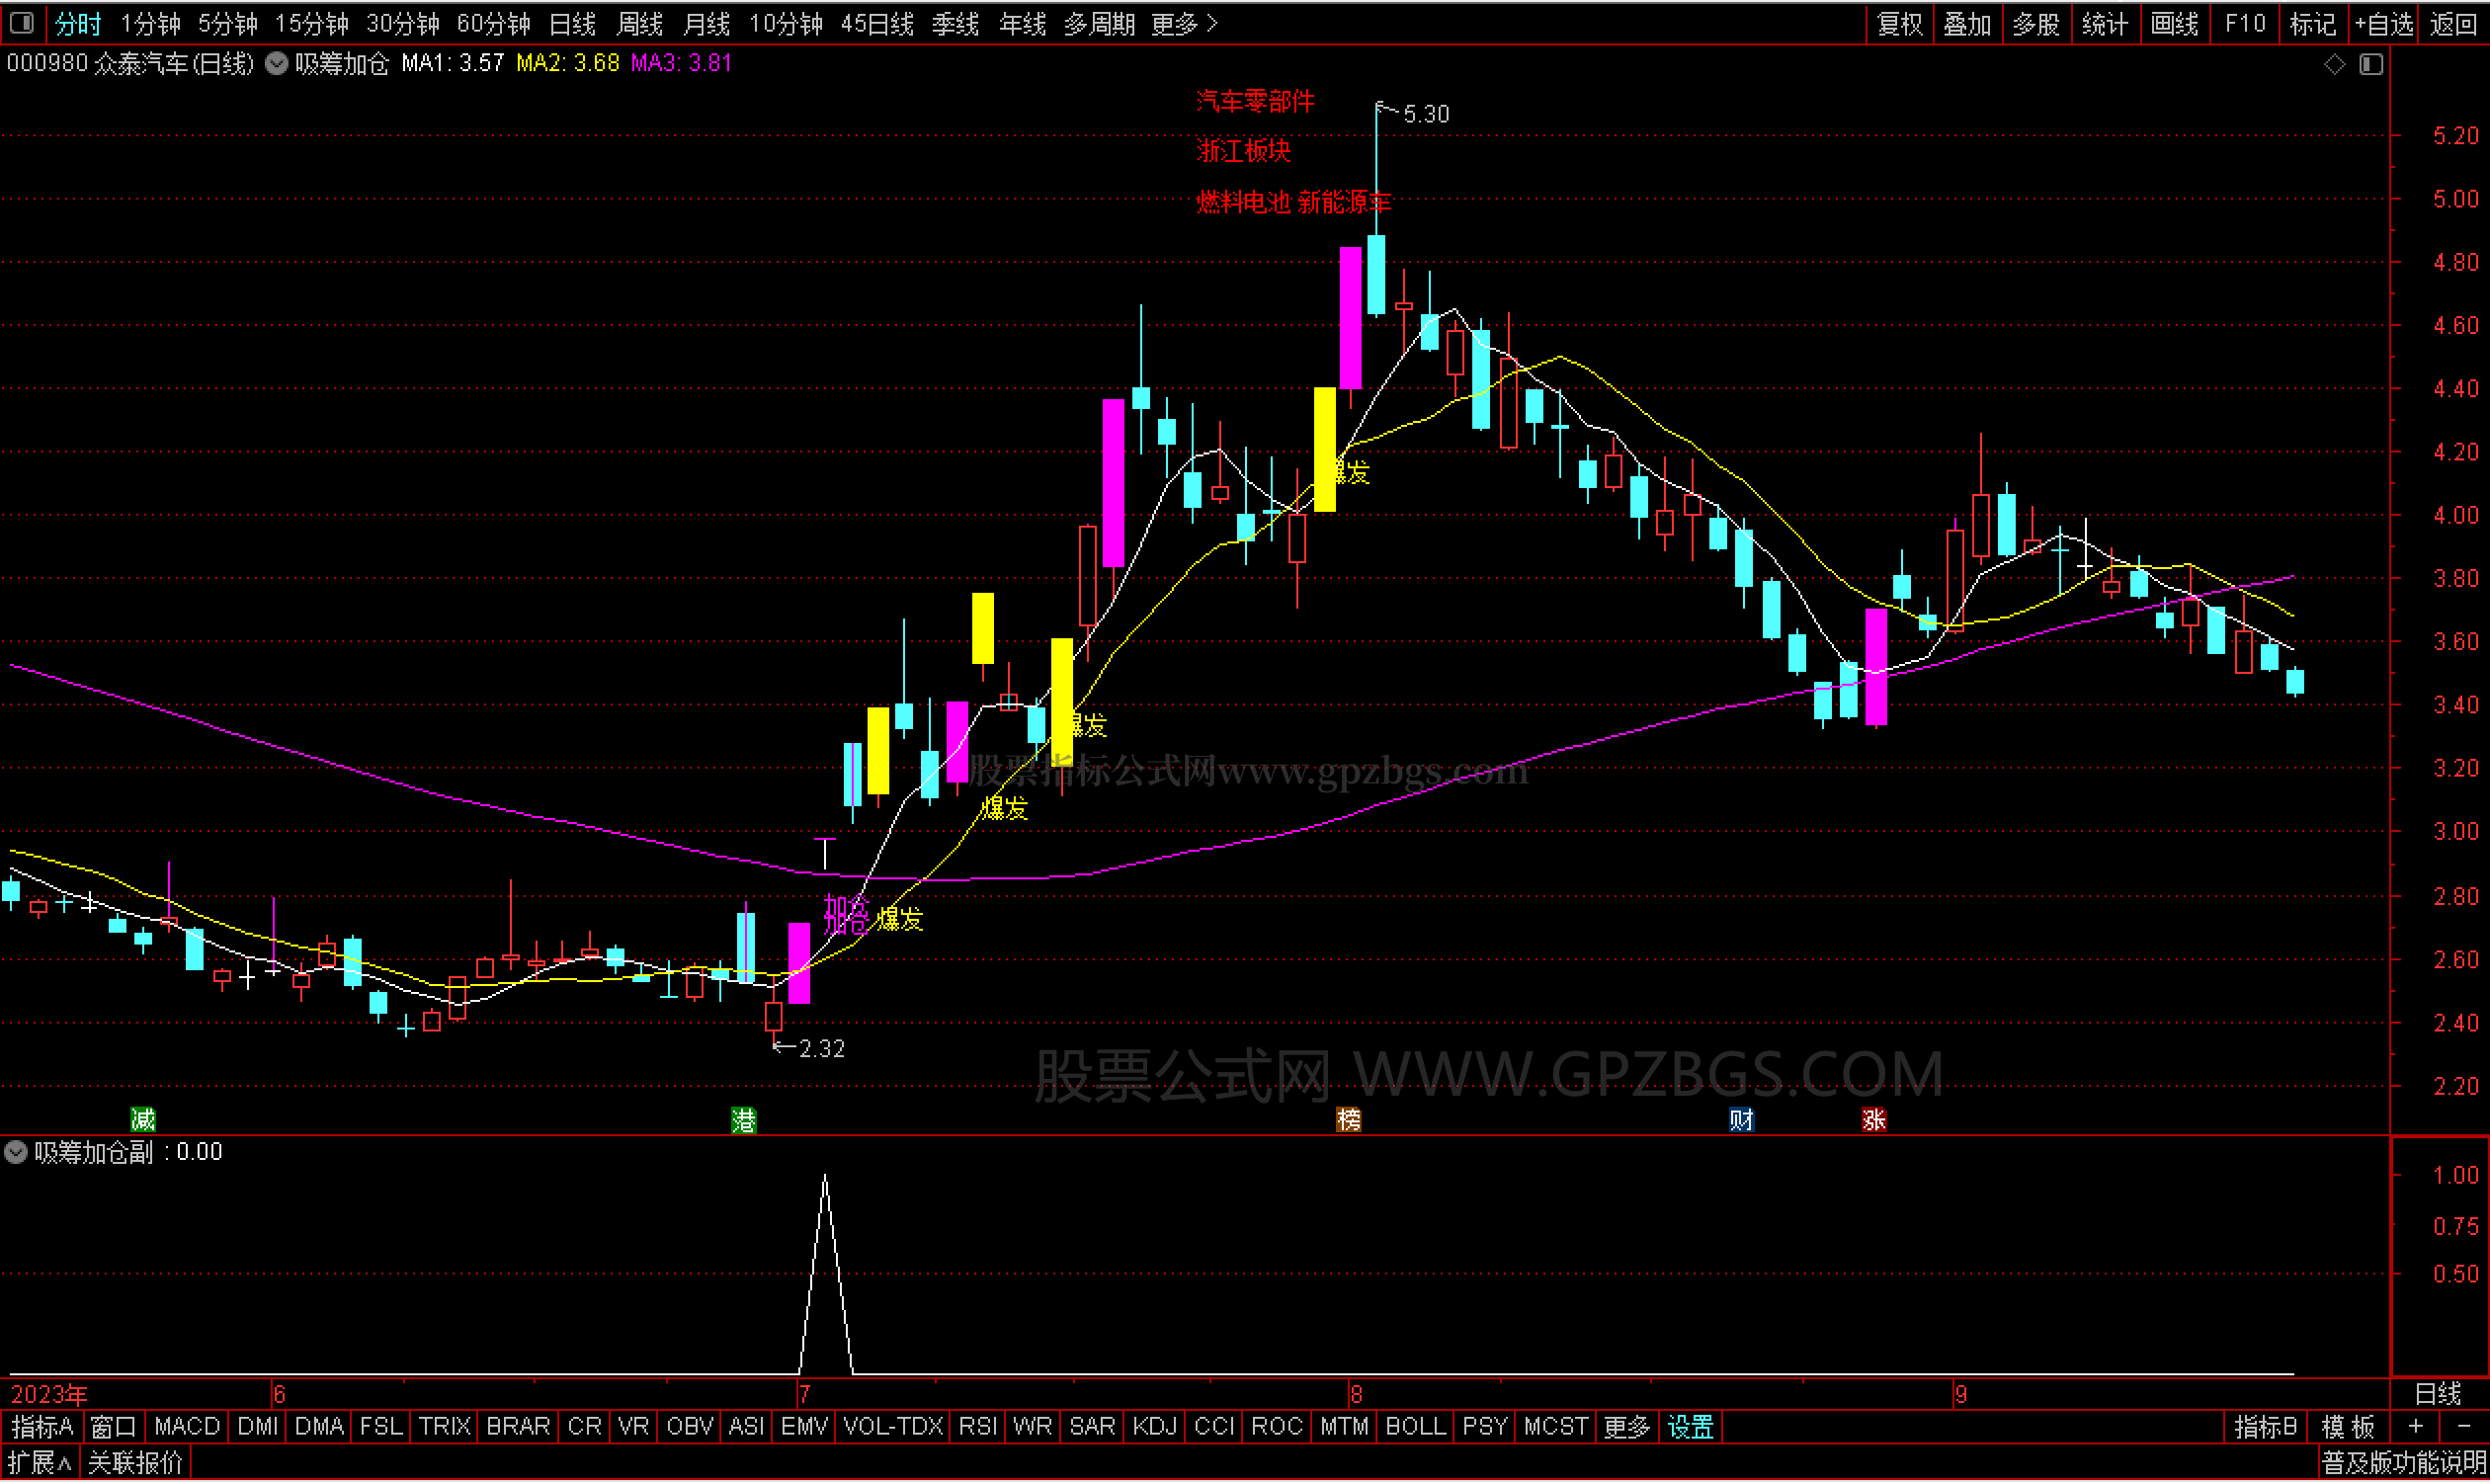Screen dimensions: 2490x1484
Task: Select the BOLL indicator
Action: 1415,1427
